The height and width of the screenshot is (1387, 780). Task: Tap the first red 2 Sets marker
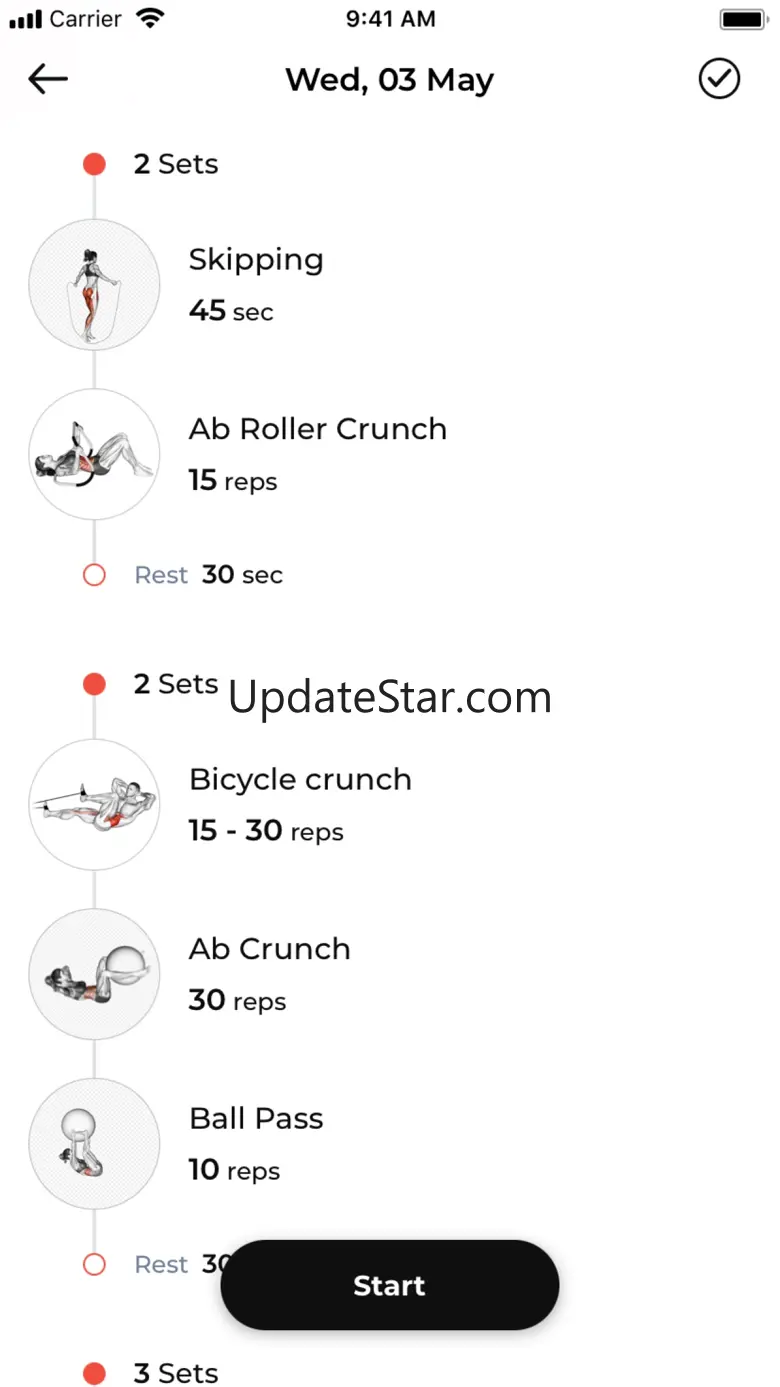(94, 164)
